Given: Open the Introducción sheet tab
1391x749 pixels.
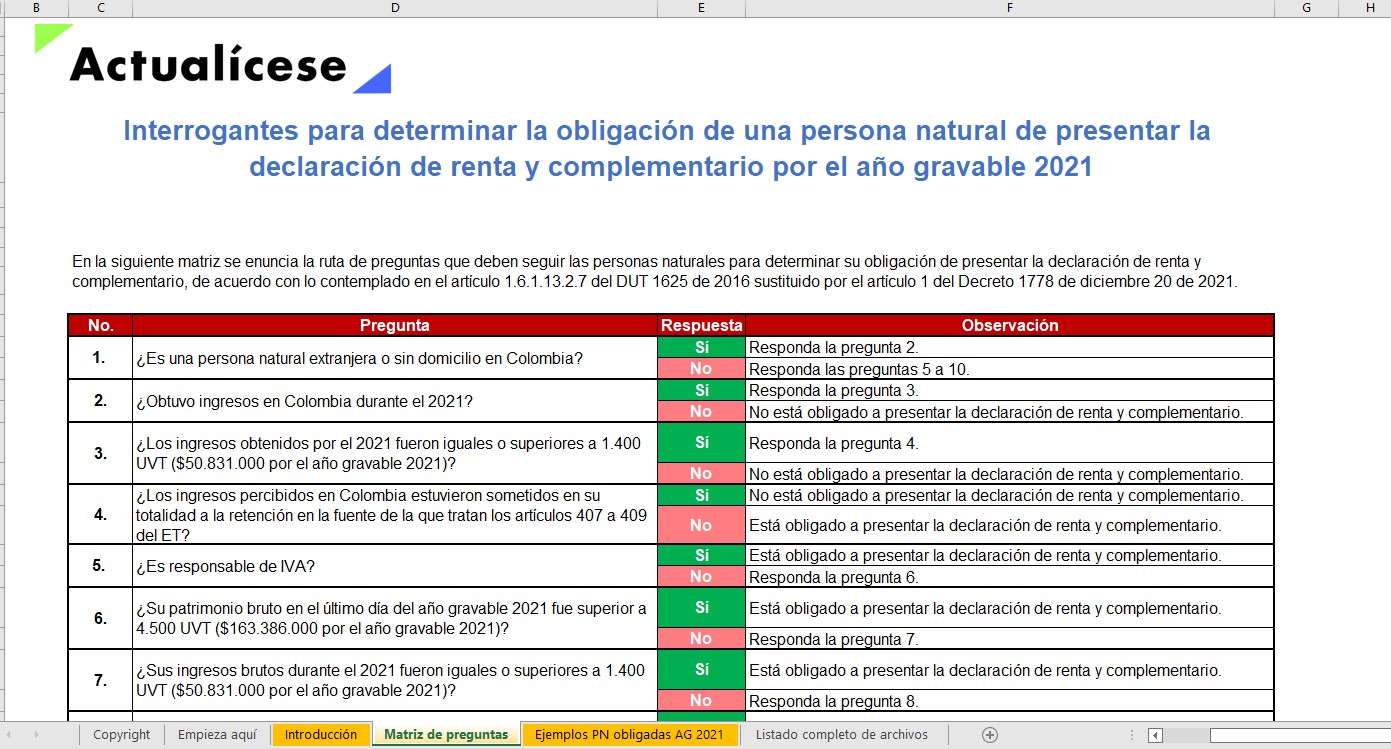Looking at the screenshot, I should [x=321, y=735].
